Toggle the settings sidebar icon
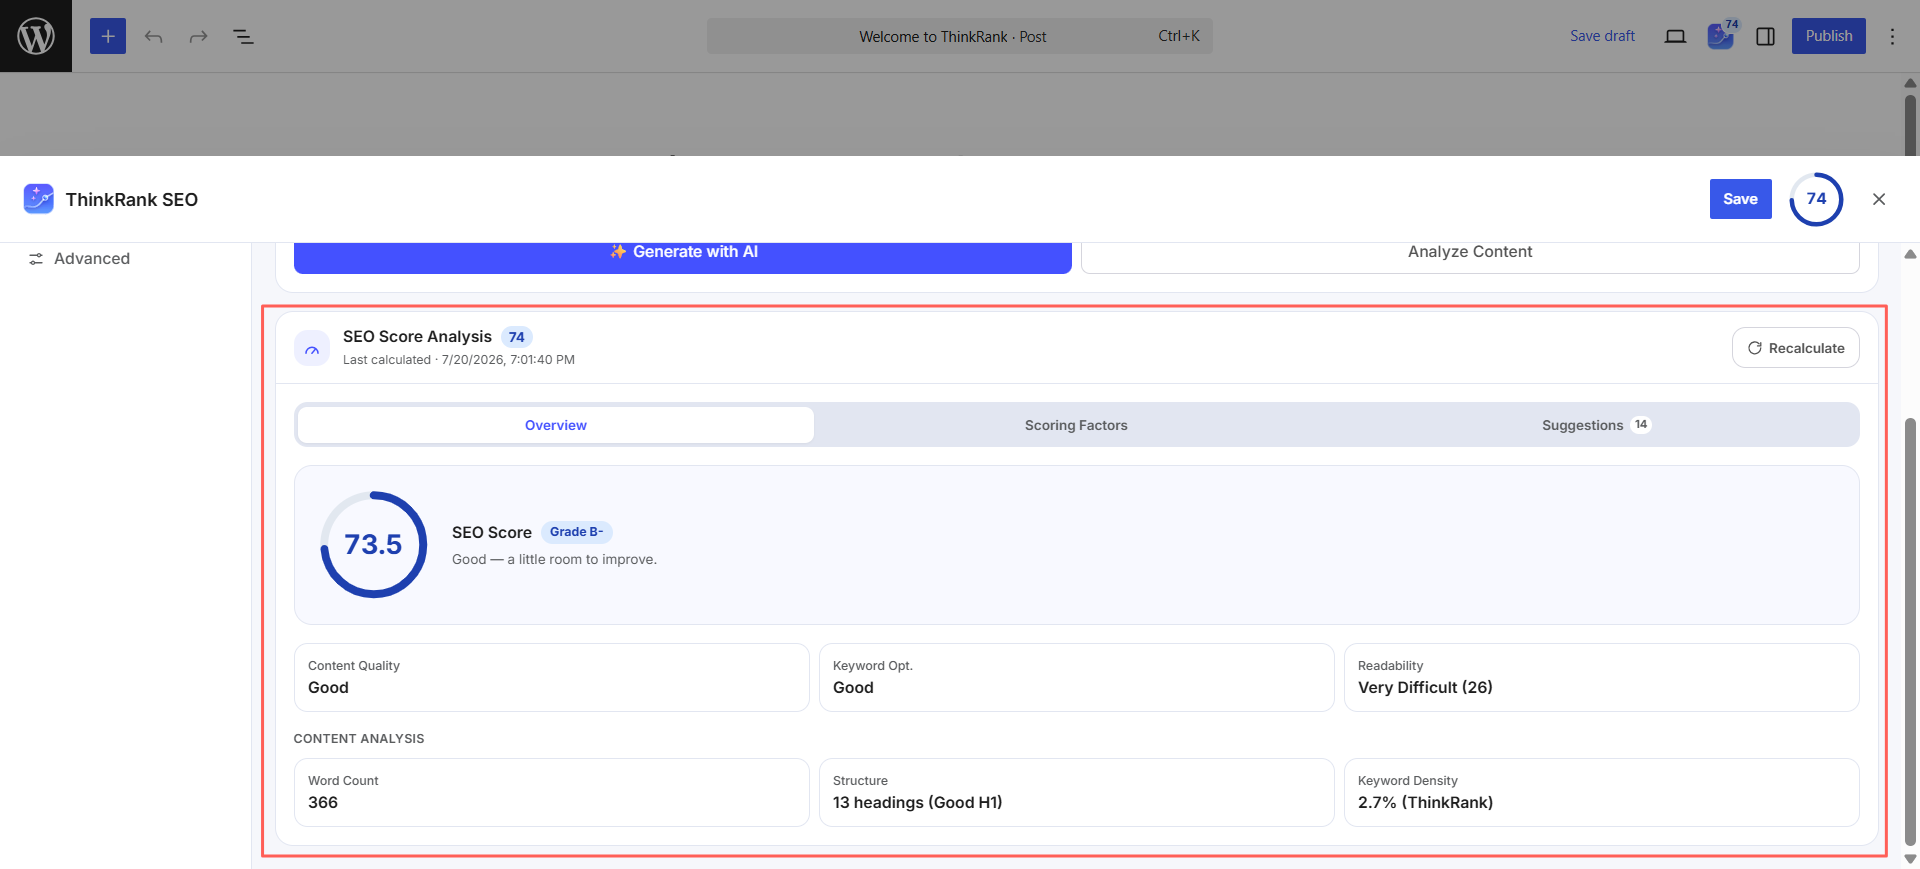The image size is (1920, 869). click(1766, 36)
